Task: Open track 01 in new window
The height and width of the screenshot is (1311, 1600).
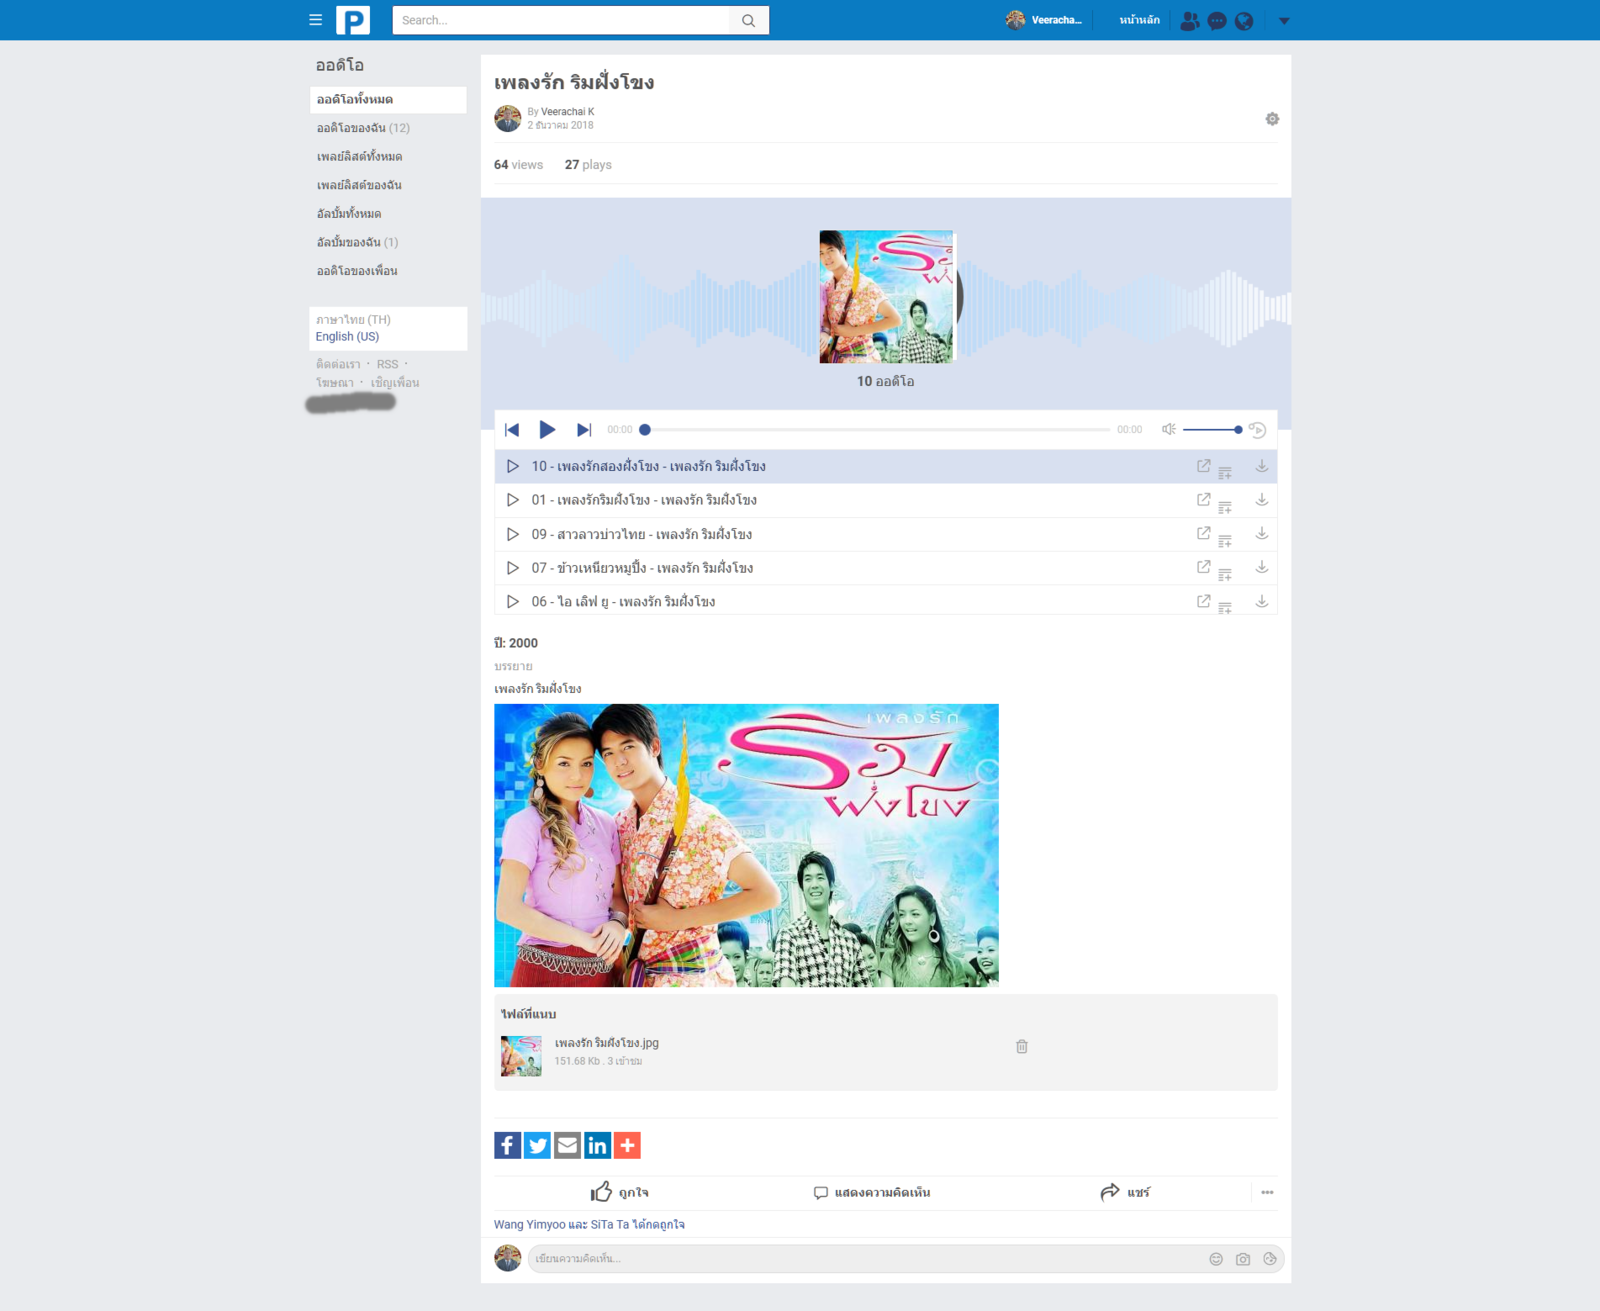Action: (1204, 499)
